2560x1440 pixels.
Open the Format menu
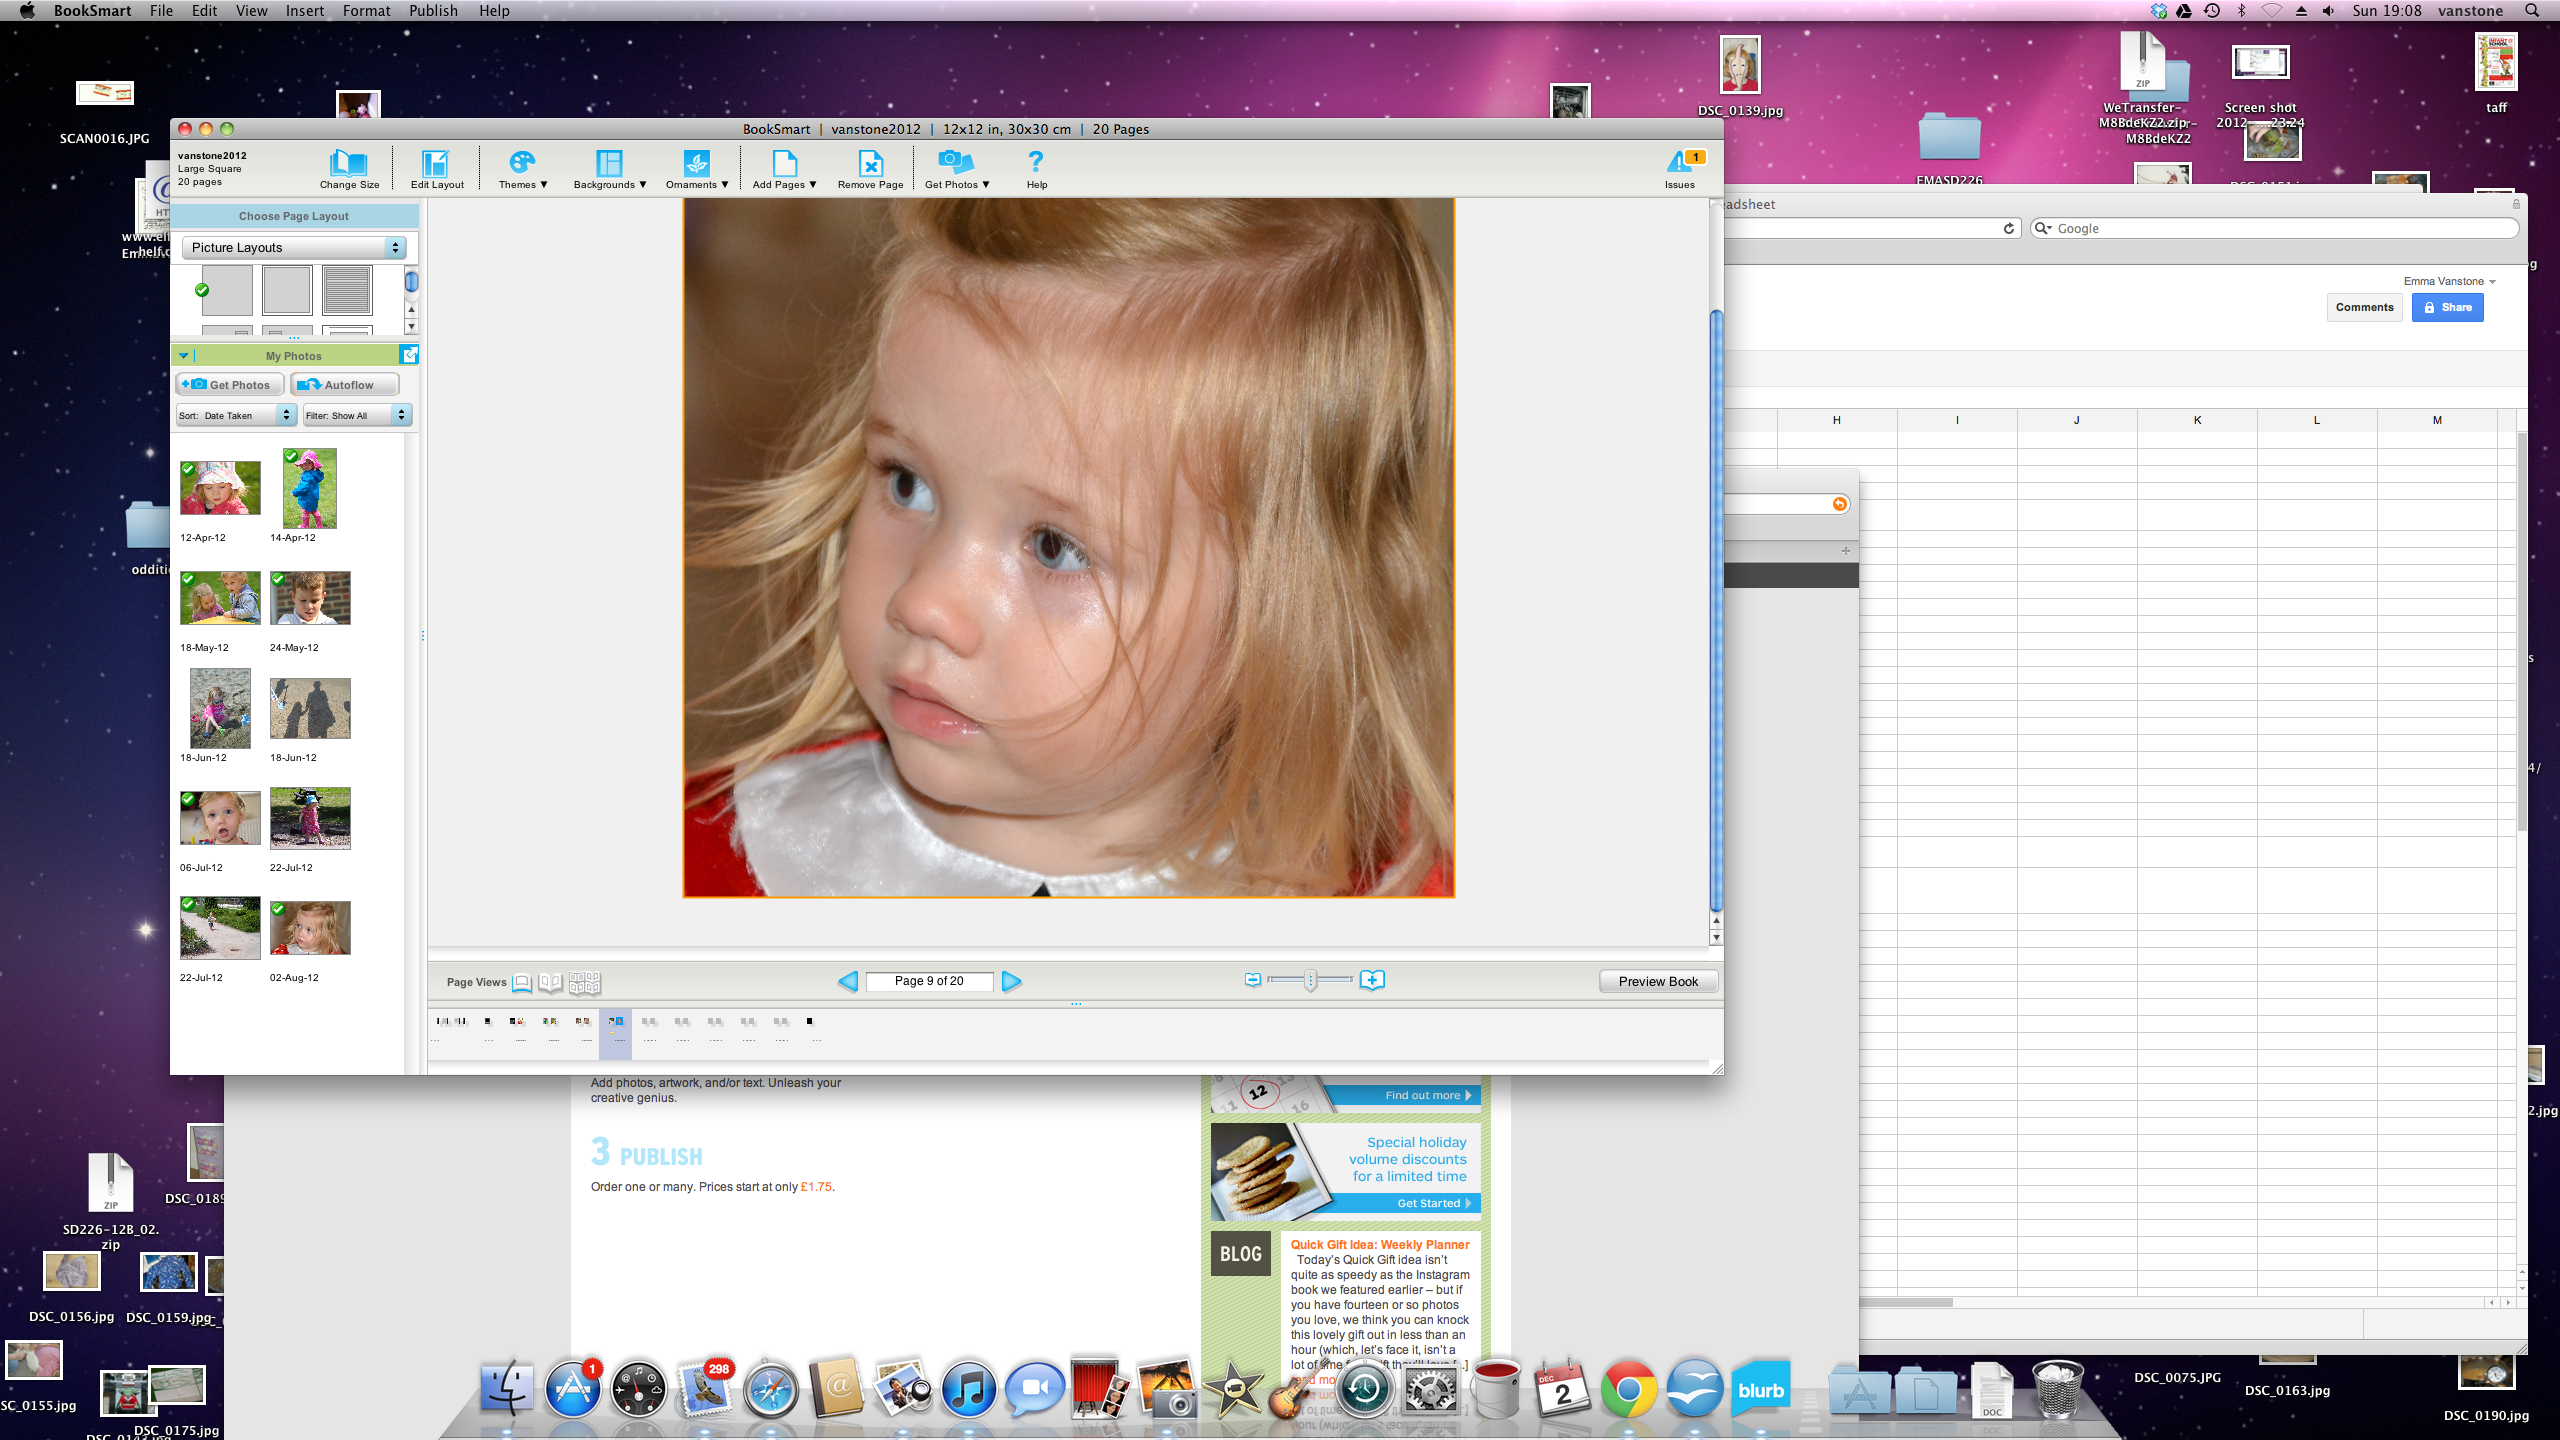pos(366,10)
